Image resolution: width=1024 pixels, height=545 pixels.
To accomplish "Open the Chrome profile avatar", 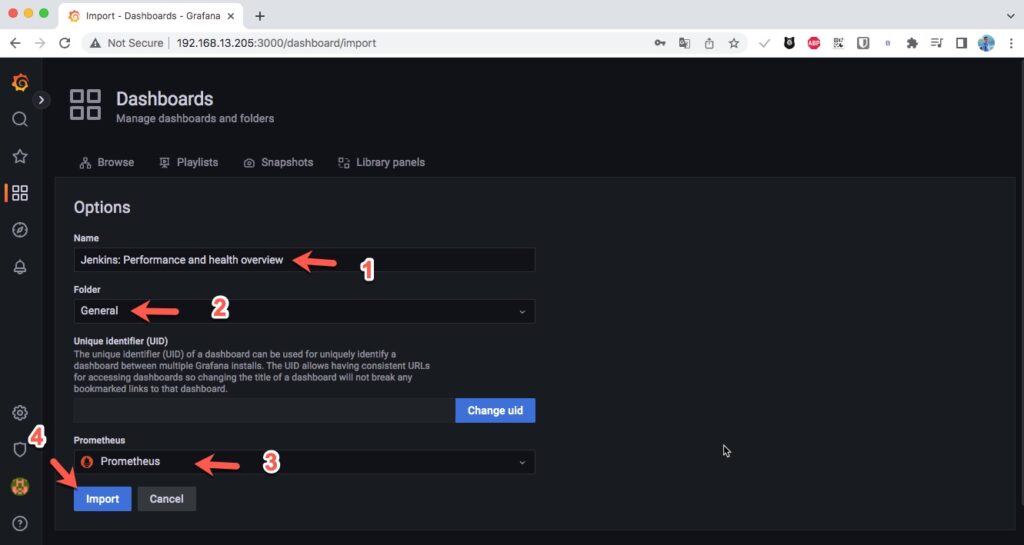I will [986, 43].
